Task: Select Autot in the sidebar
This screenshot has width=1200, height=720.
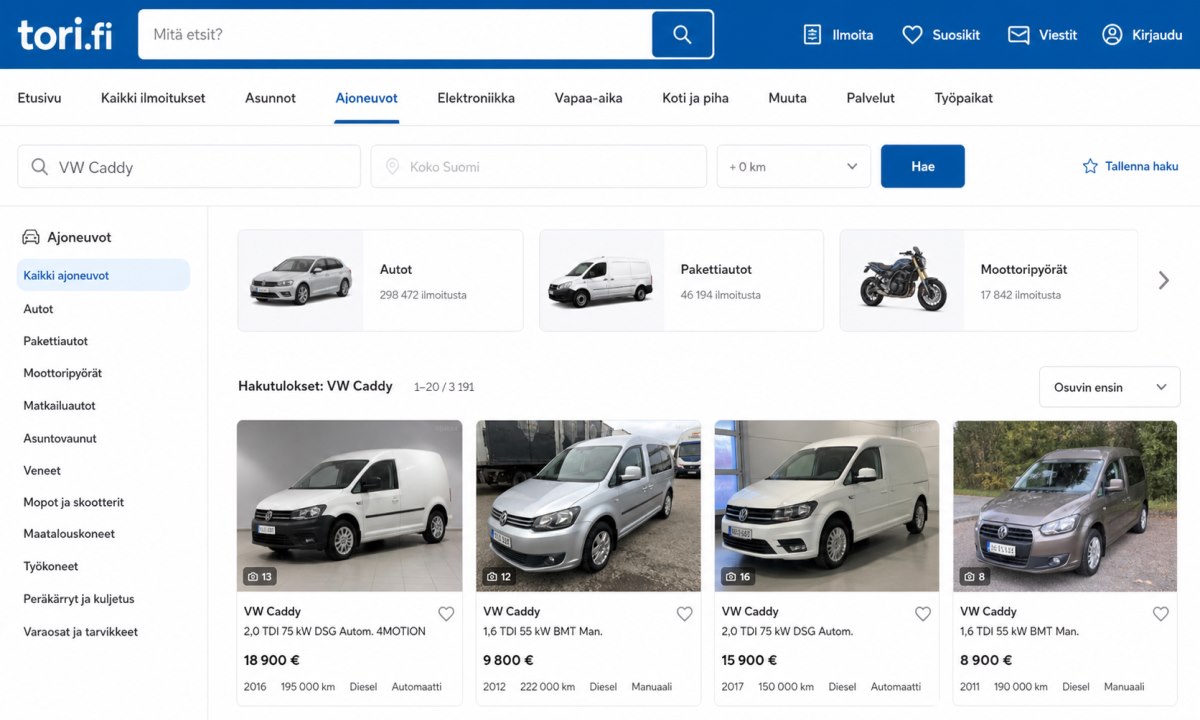Action: [38, 309]
